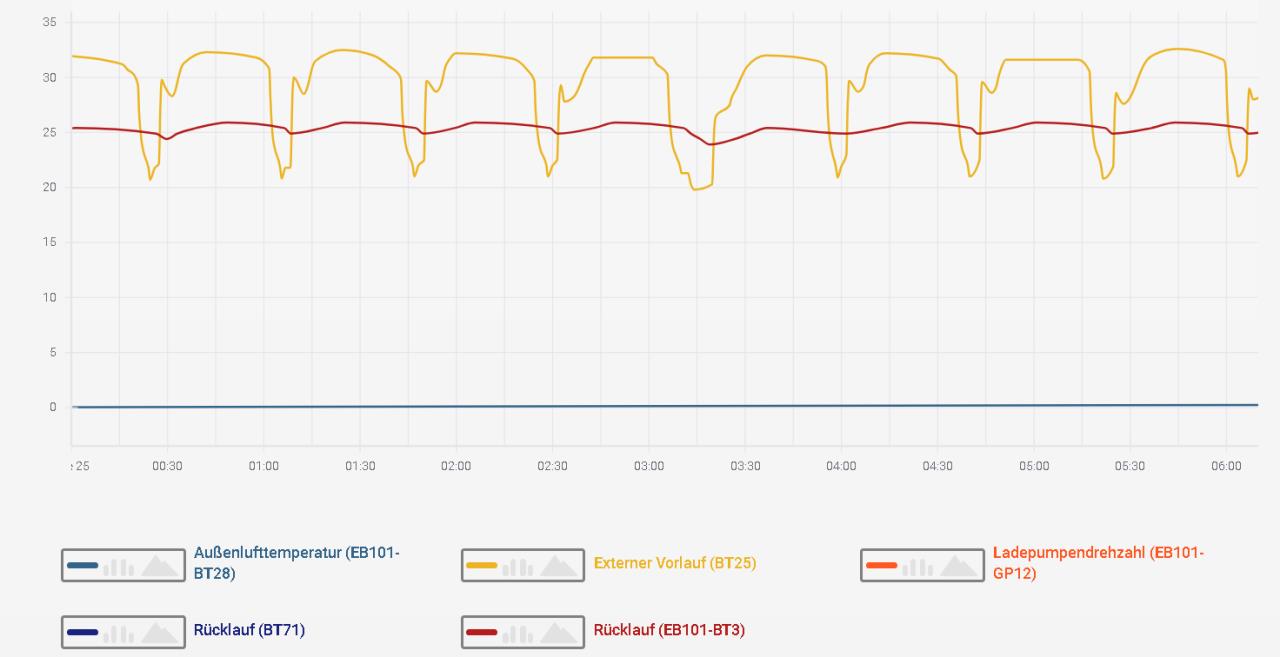Click the 05:30 time axis label
This screenshot has height=657, width=1280.
coord(1129,466)
